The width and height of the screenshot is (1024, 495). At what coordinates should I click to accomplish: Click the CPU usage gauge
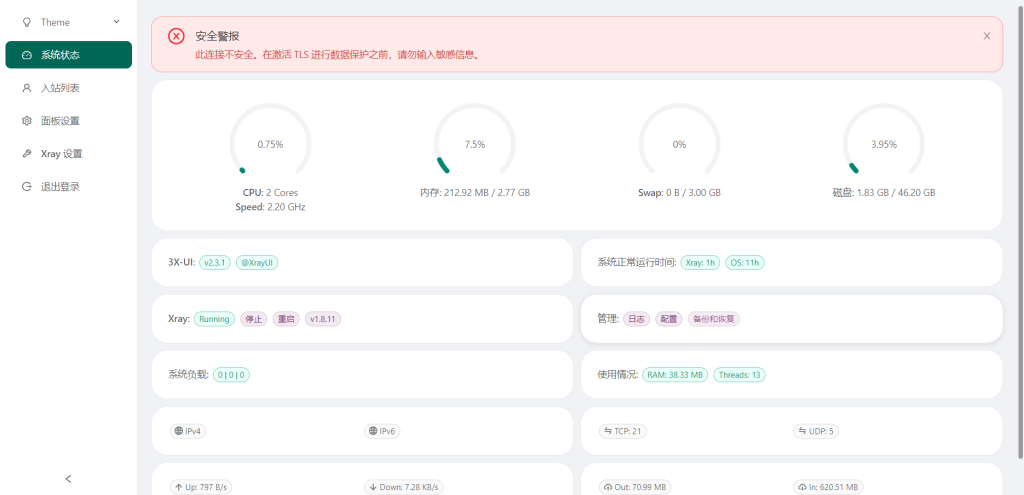270,144
